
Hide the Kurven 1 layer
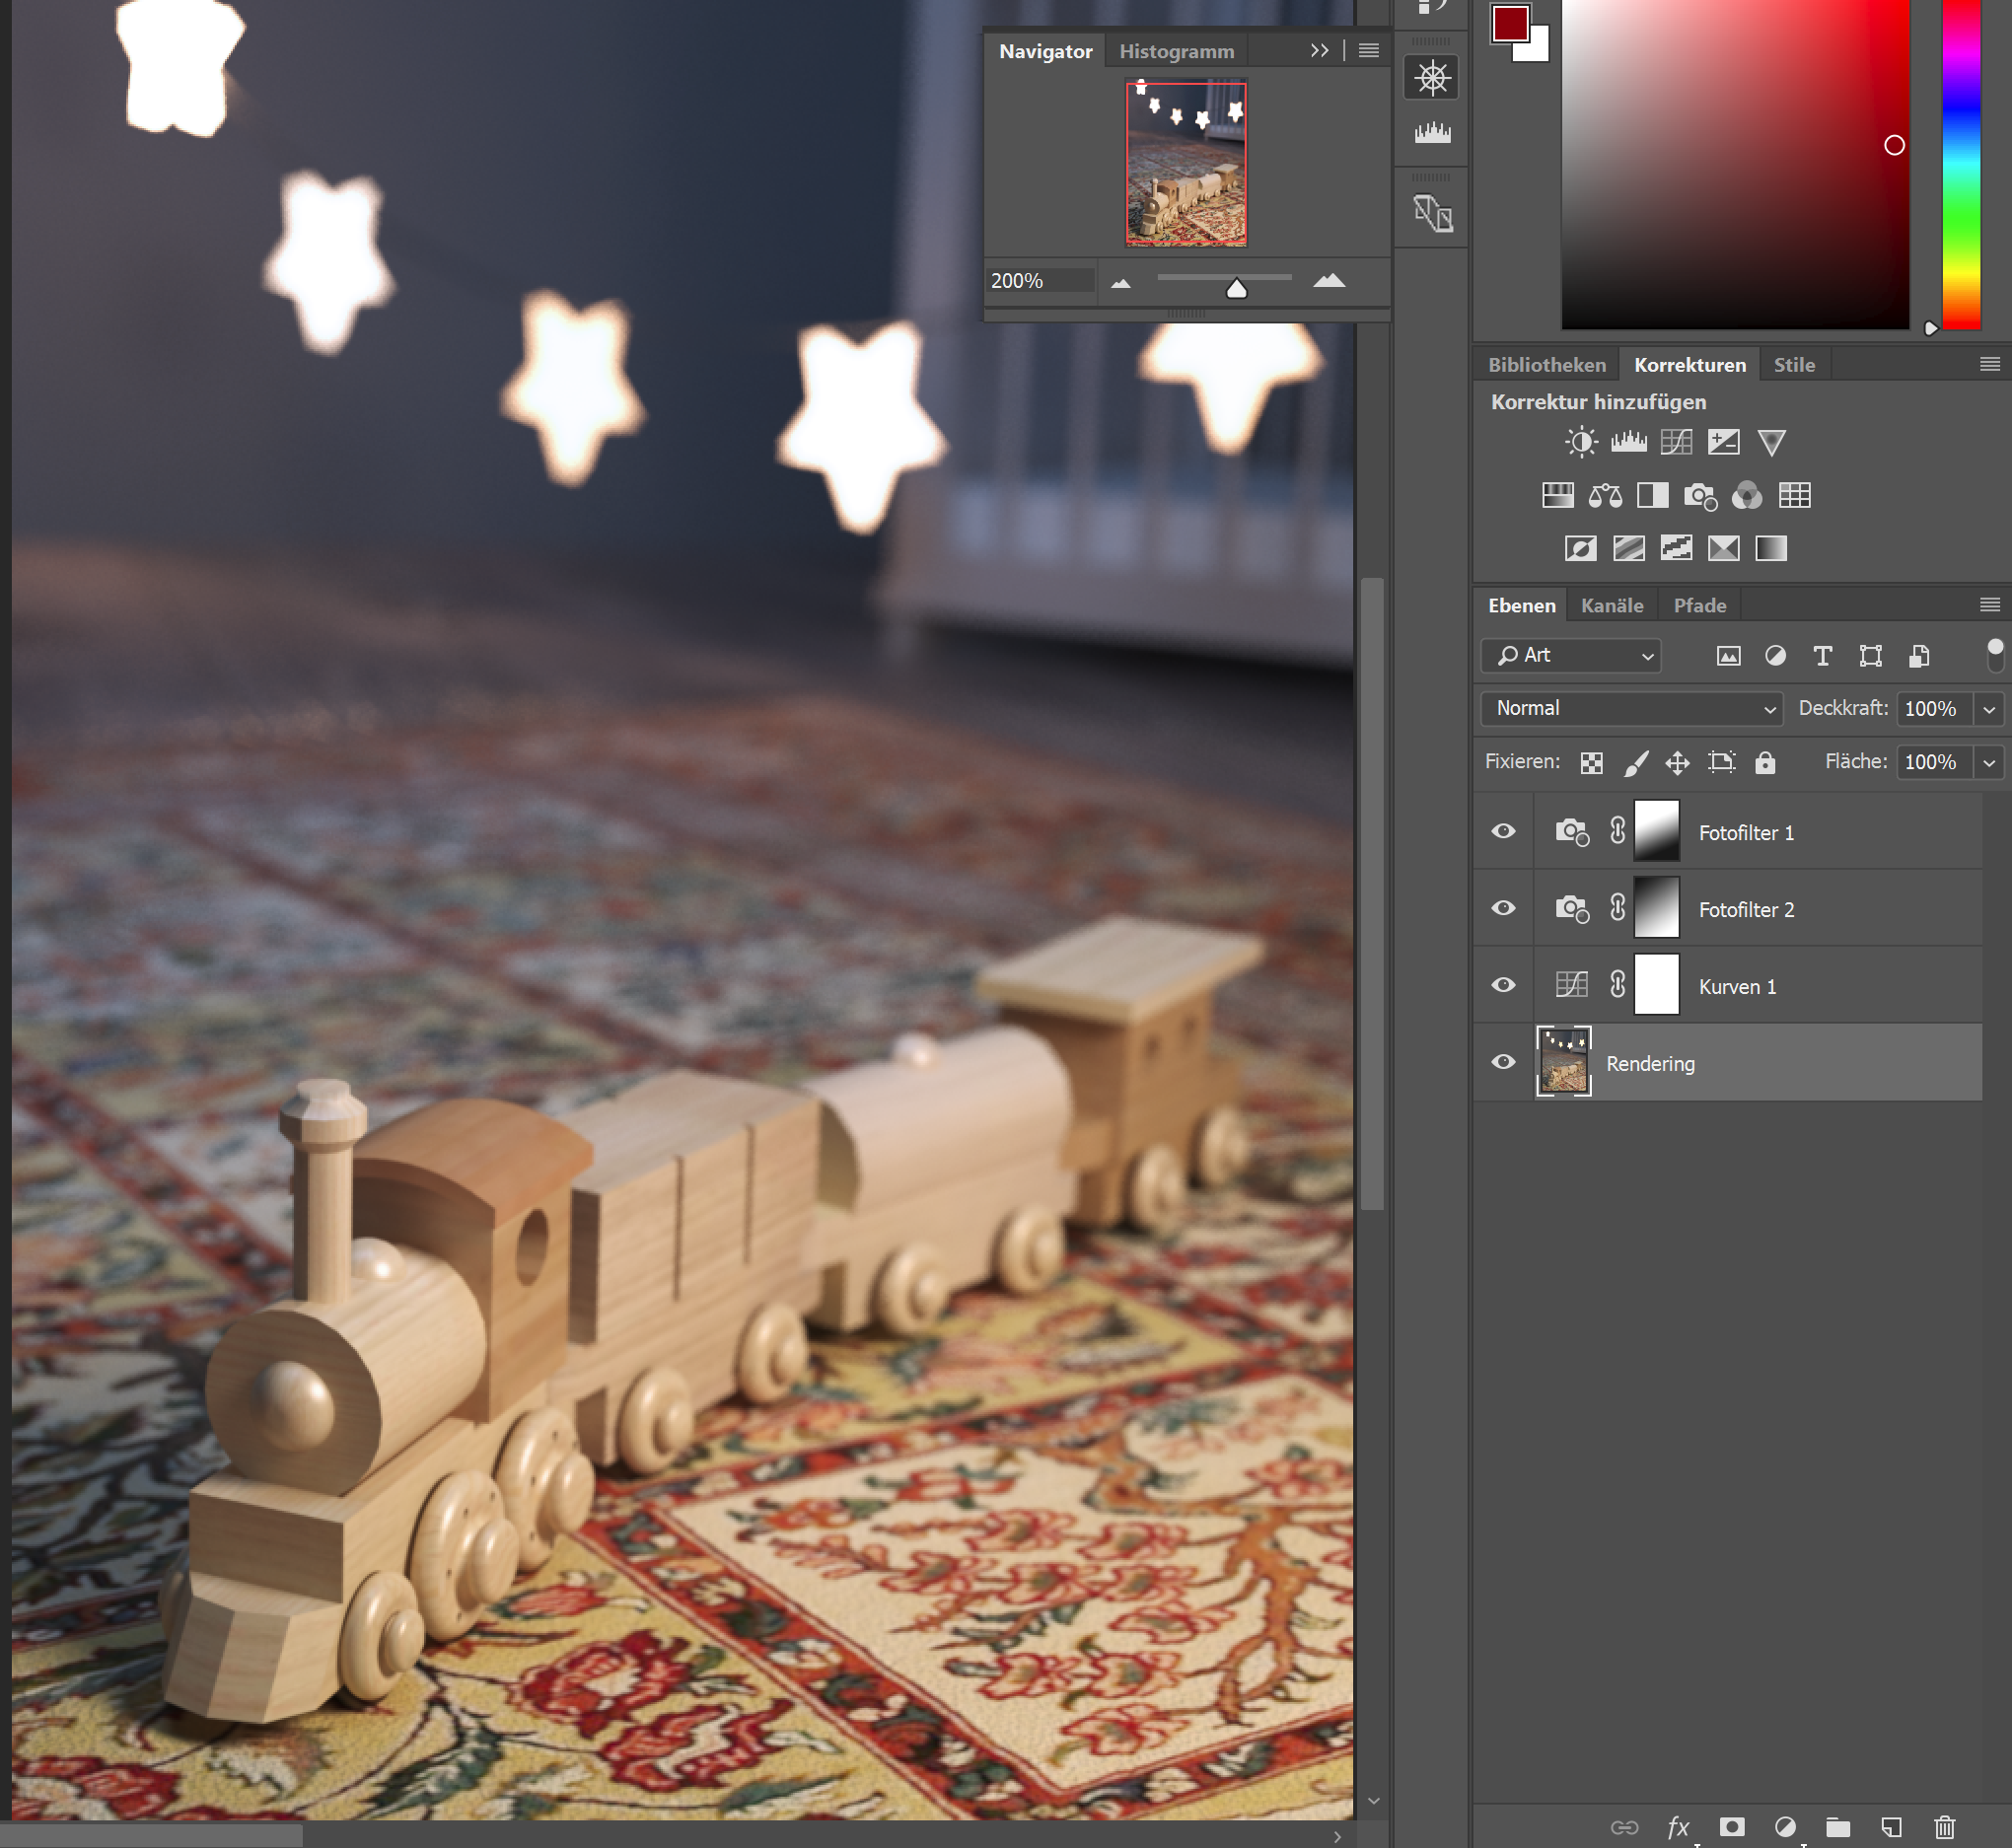coord(1503,986)
